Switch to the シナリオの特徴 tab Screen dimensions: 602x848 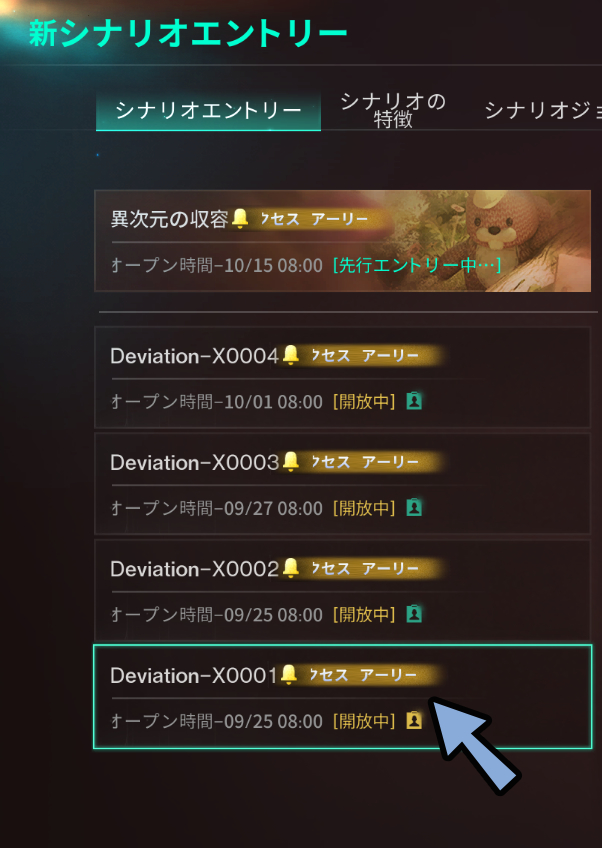click(393, 110)
